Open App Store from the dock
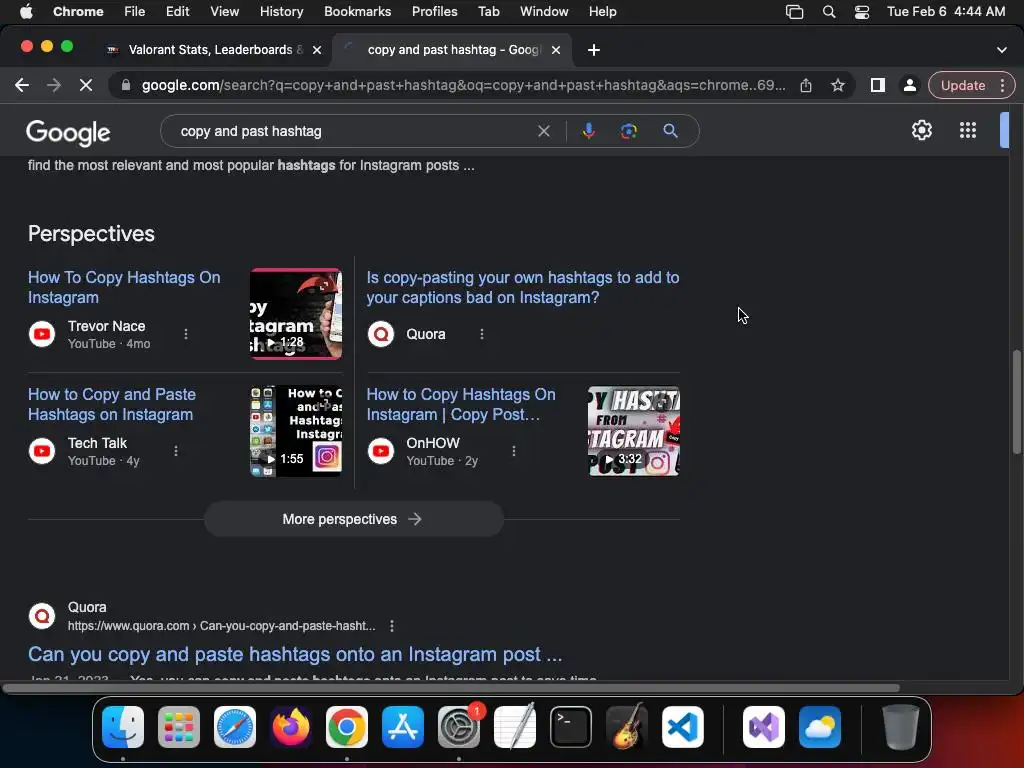 tap(402, 727)
